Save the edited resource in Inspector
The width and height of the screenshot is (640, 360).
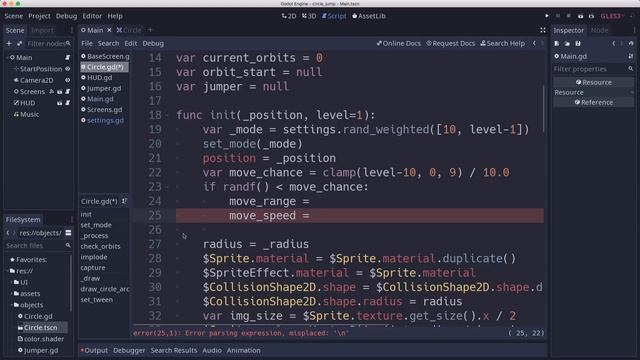pos(578,43)
